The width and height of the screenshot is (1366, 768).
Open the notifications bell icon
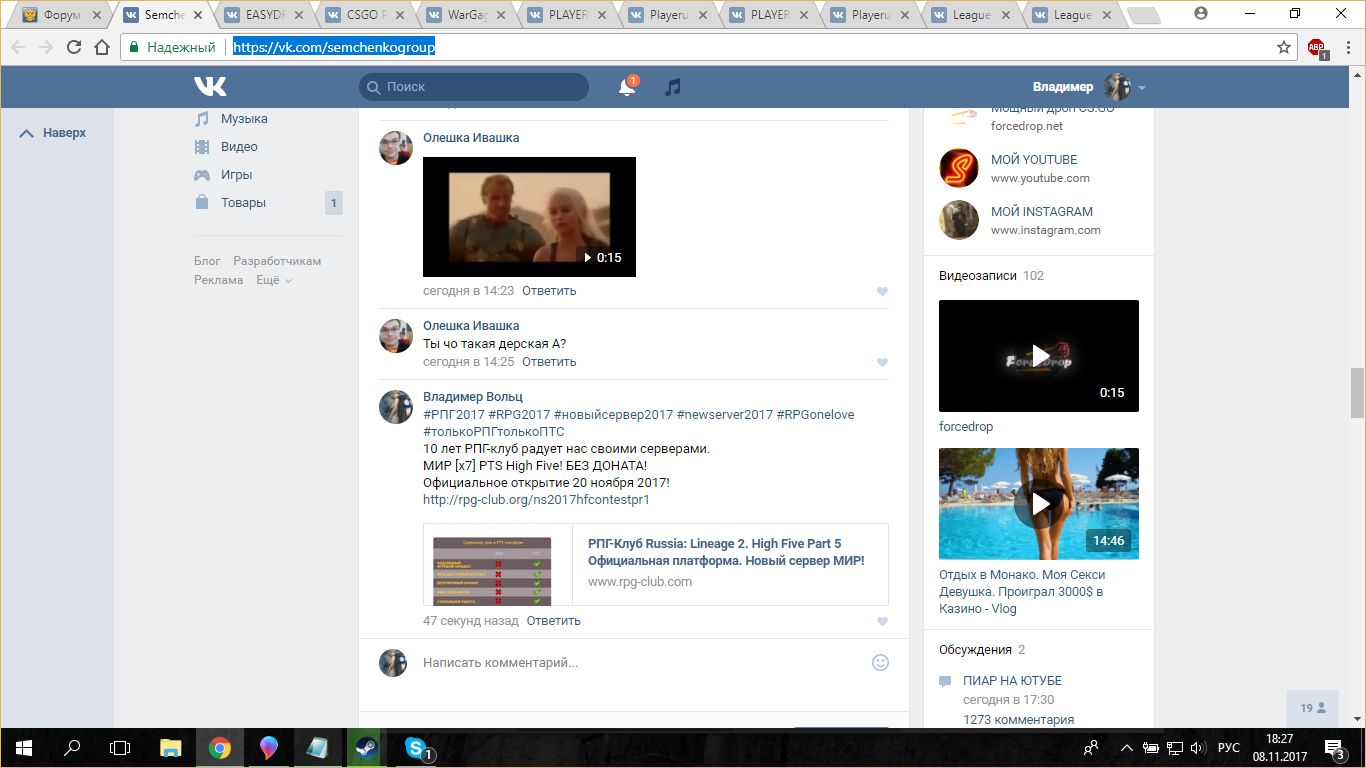pyautogui.click(x=627, y=88)
